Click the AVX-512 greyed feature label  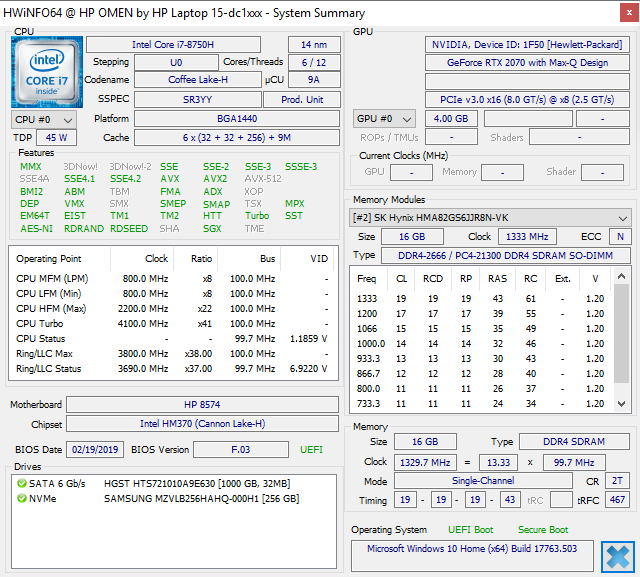pos(263,179)
